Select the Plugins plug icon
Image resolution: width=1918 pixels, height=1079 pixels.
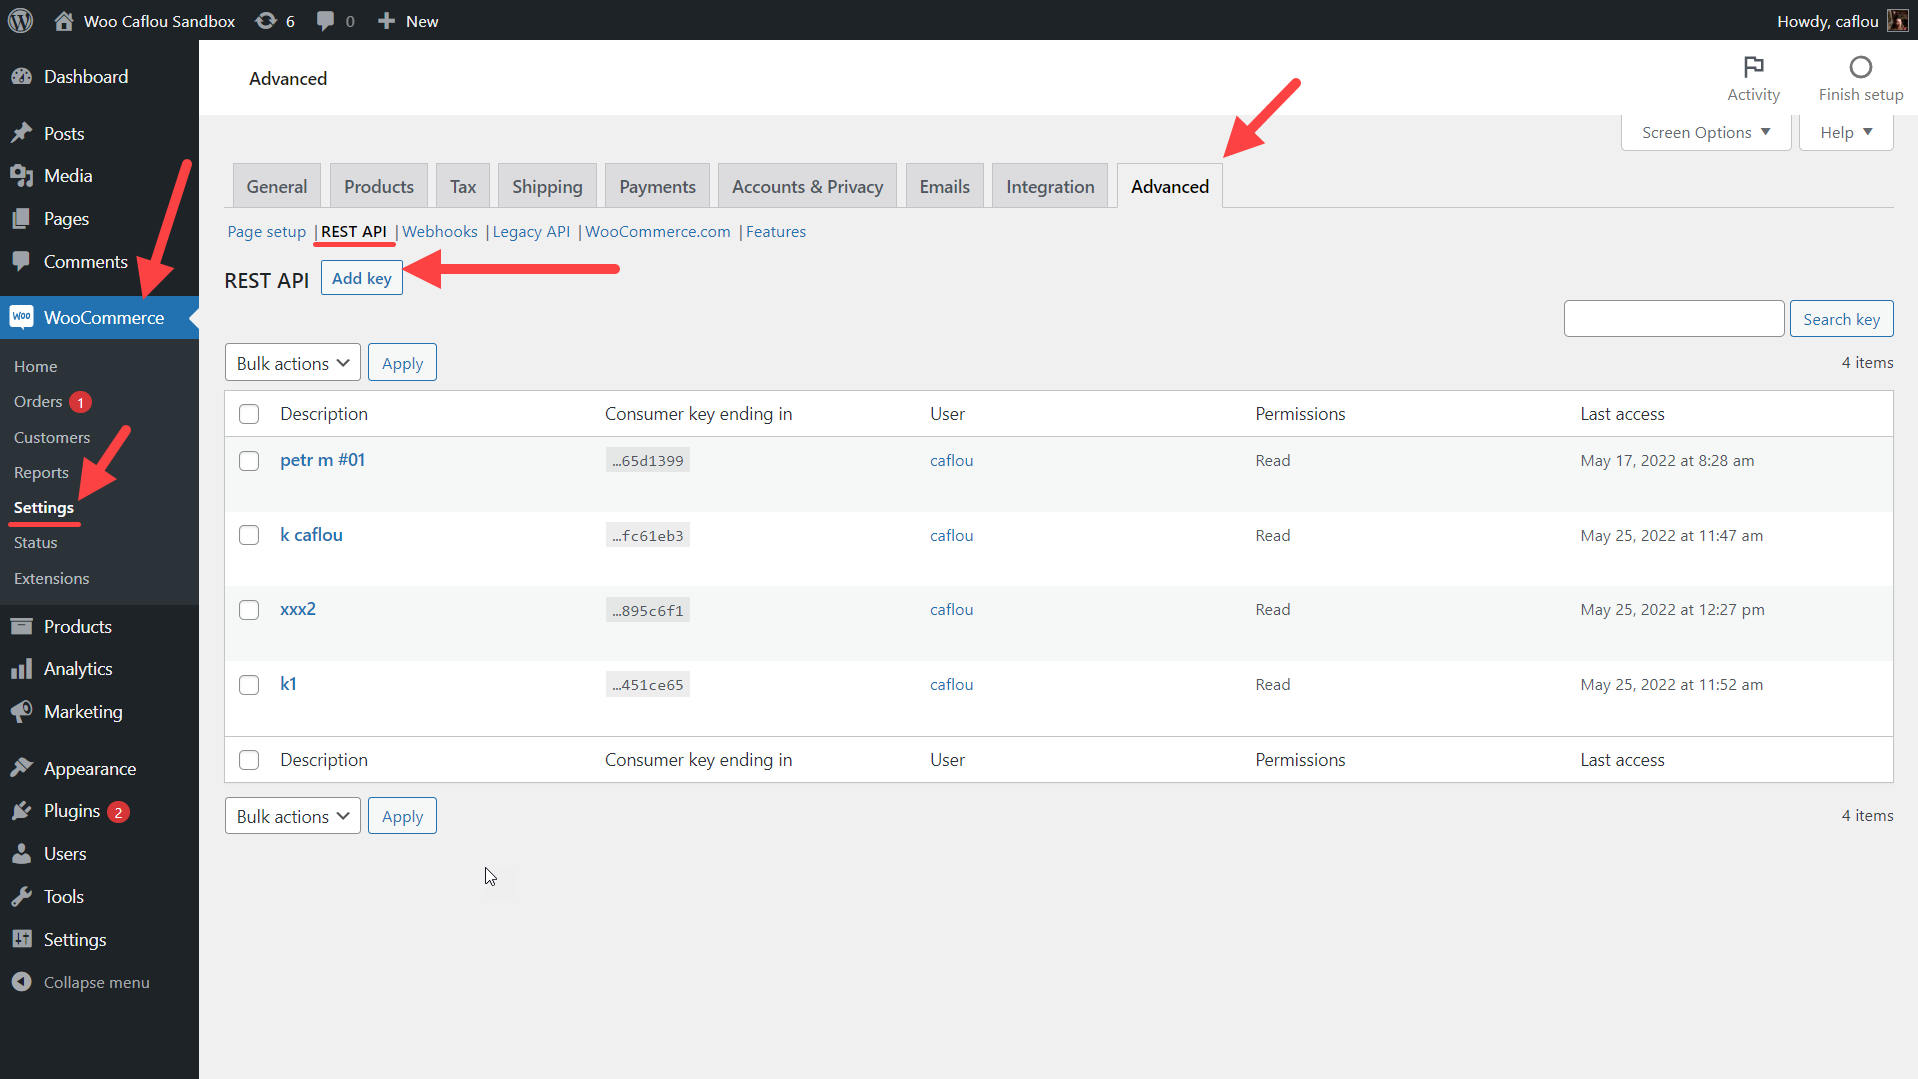tap(22, 811)
